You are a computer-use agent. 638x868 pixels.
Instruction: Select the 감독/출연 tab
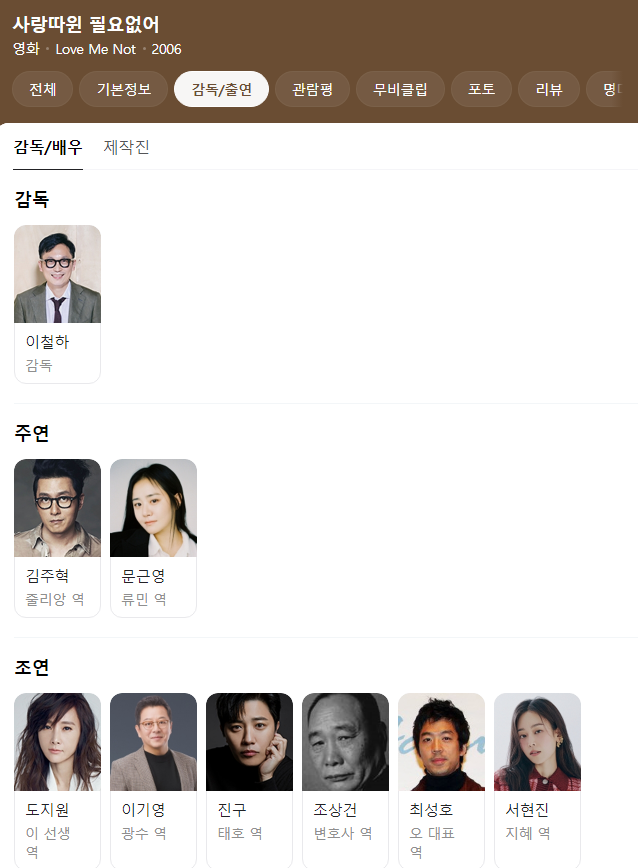pyautogui.click(x=221, y=89)
